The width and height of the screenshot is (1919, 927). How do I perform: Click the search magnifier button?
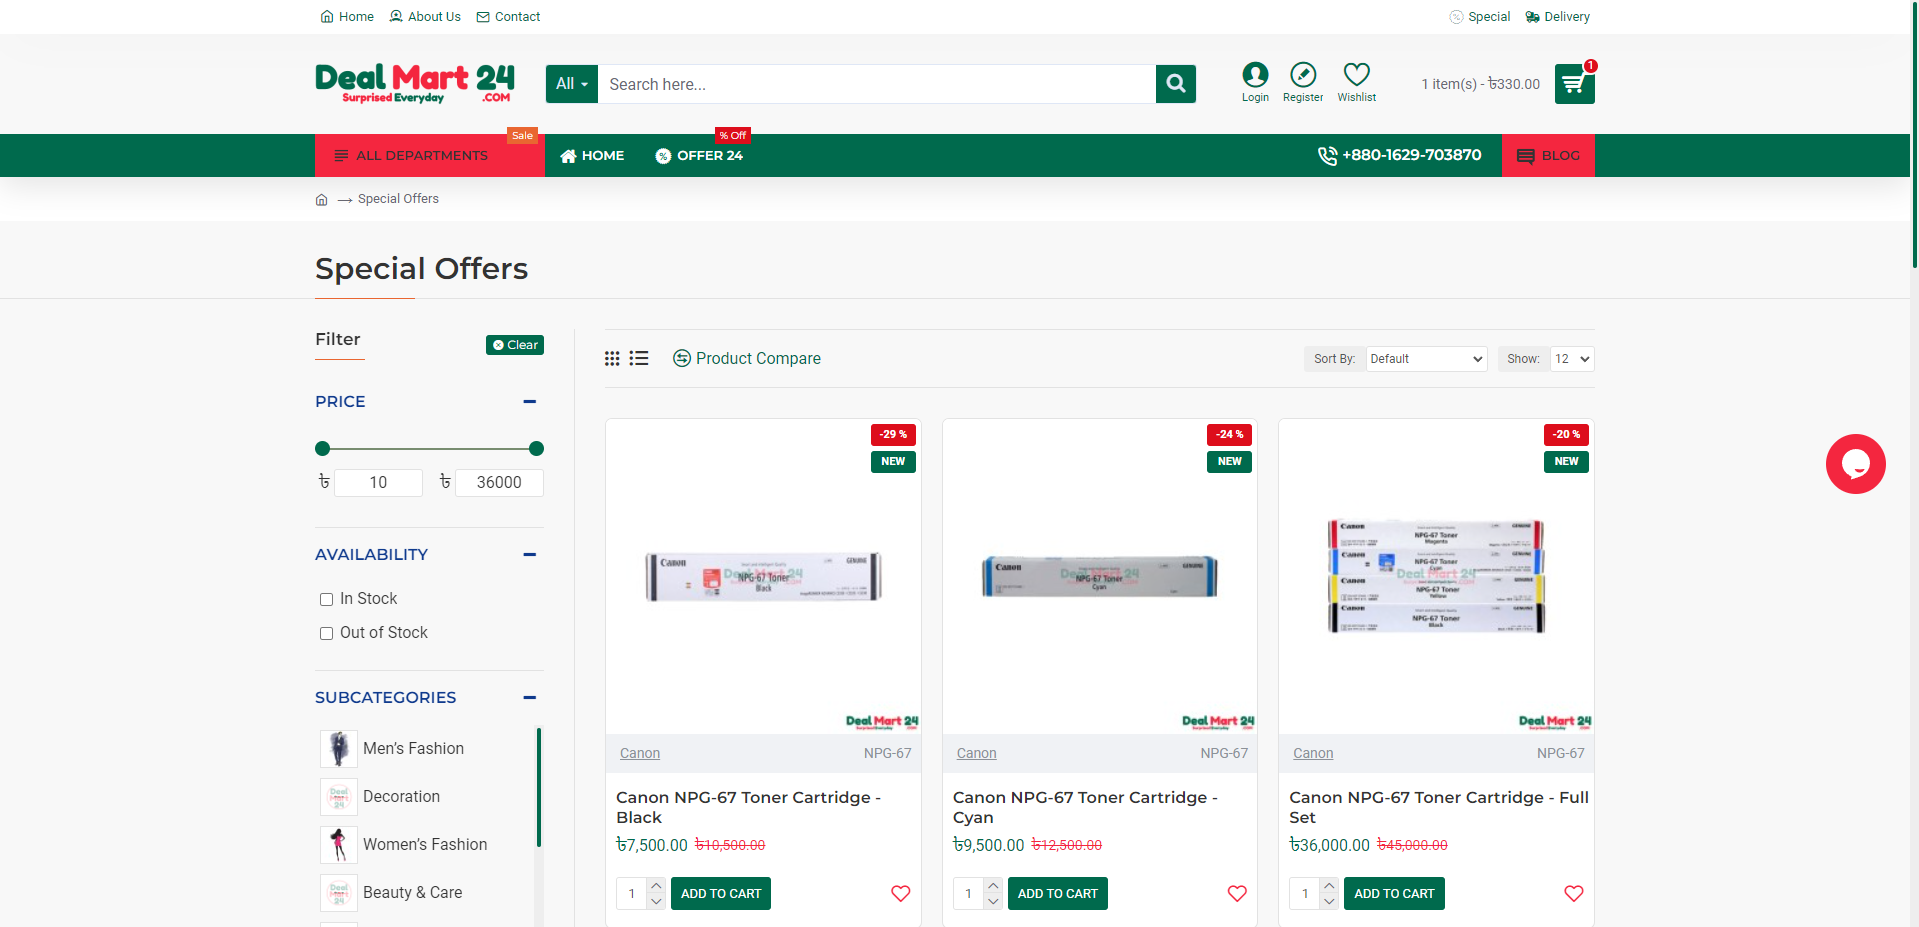tap(1176, 84)
